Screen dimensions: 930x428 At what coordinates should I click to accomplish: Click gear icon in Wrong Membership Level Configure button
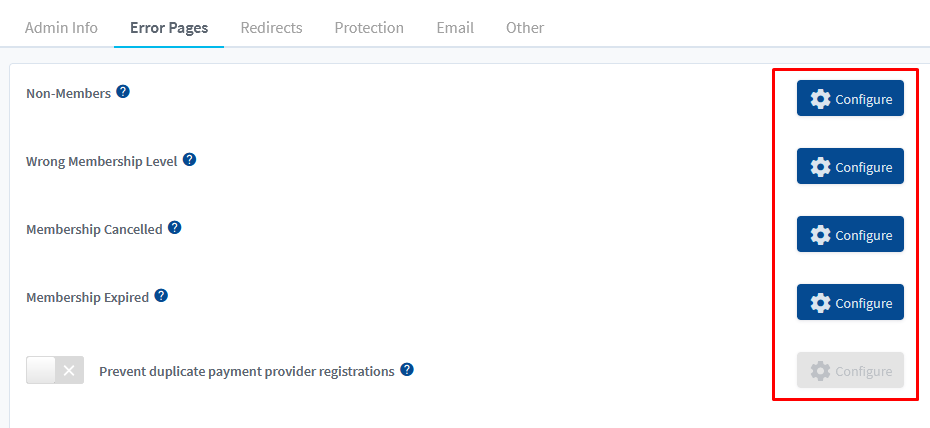pyautogui.click(x=820, y=167)
